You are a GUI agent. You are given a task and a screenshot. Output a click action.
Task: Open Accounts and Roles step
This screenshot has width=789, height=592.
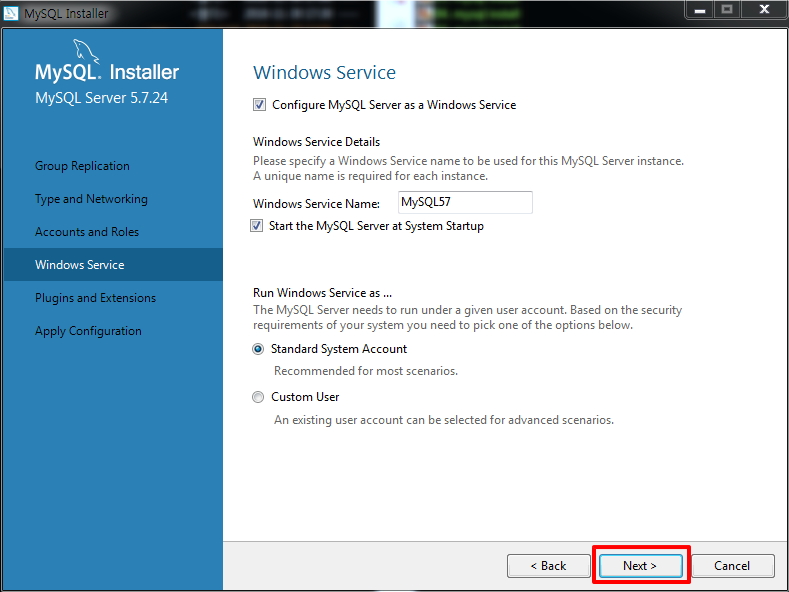[87, 232]
